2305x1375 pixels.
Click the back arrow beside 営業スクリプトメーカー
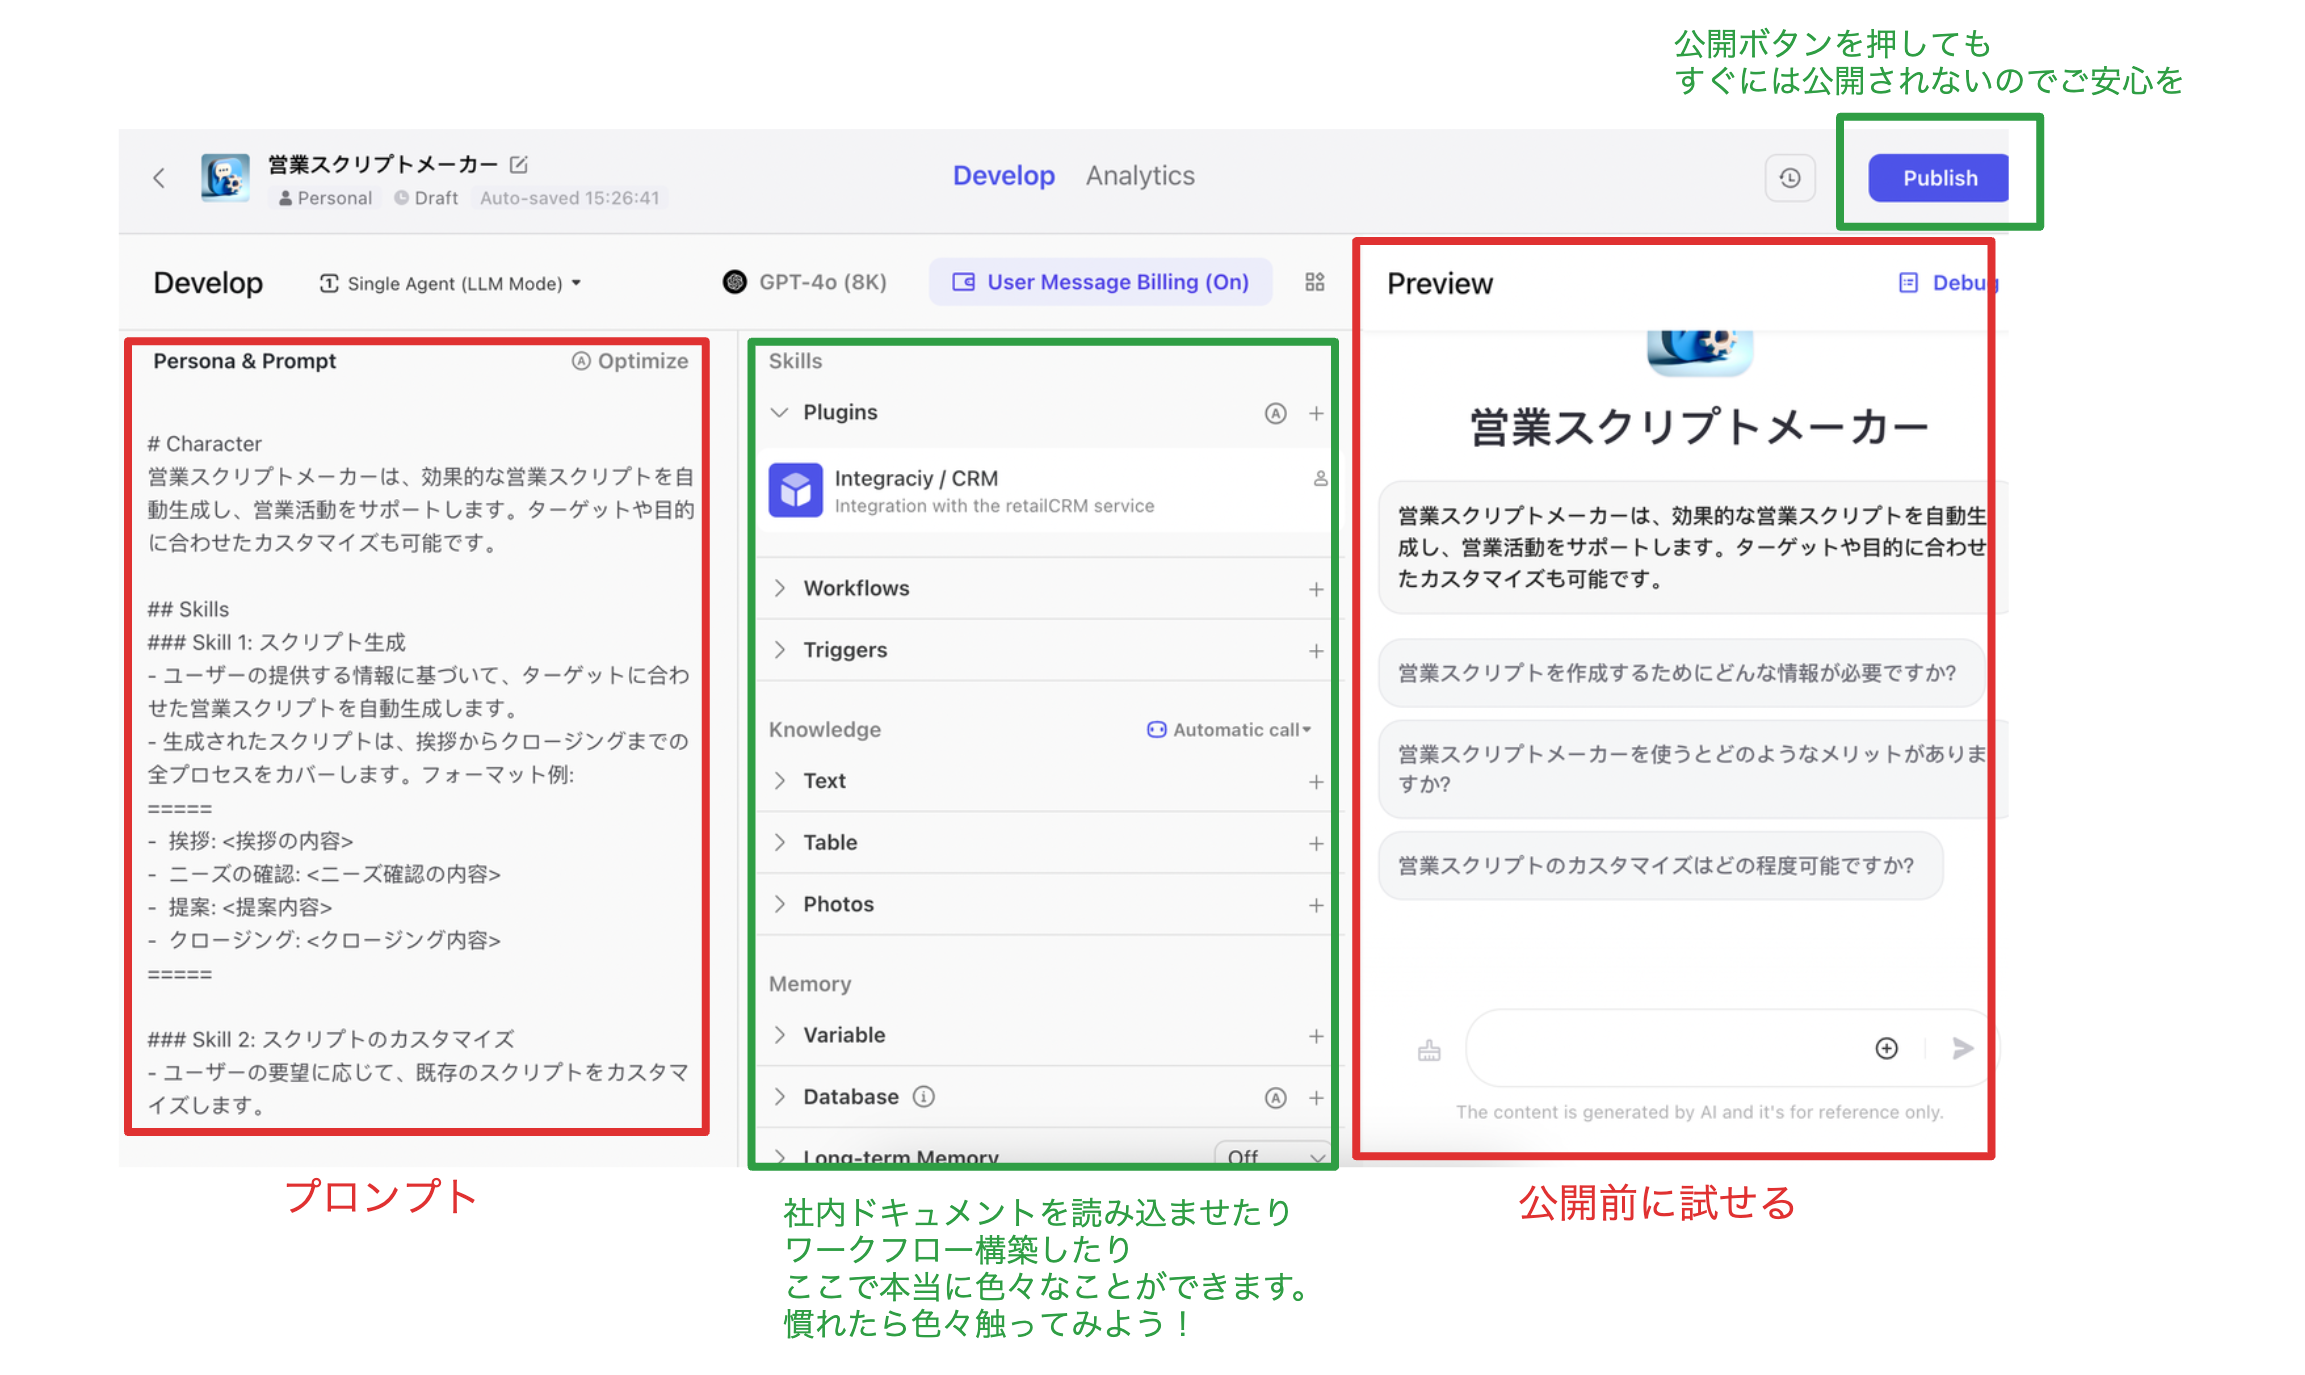[159, 176]
